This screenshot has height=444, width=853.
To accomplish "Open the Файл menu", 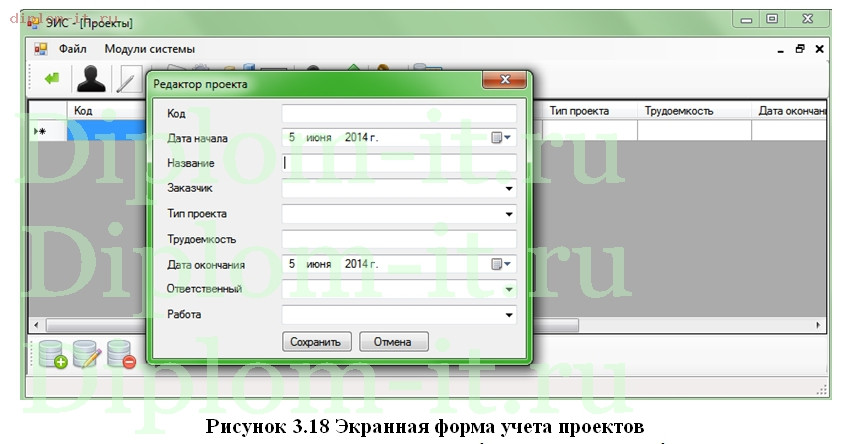I will 72,49.
